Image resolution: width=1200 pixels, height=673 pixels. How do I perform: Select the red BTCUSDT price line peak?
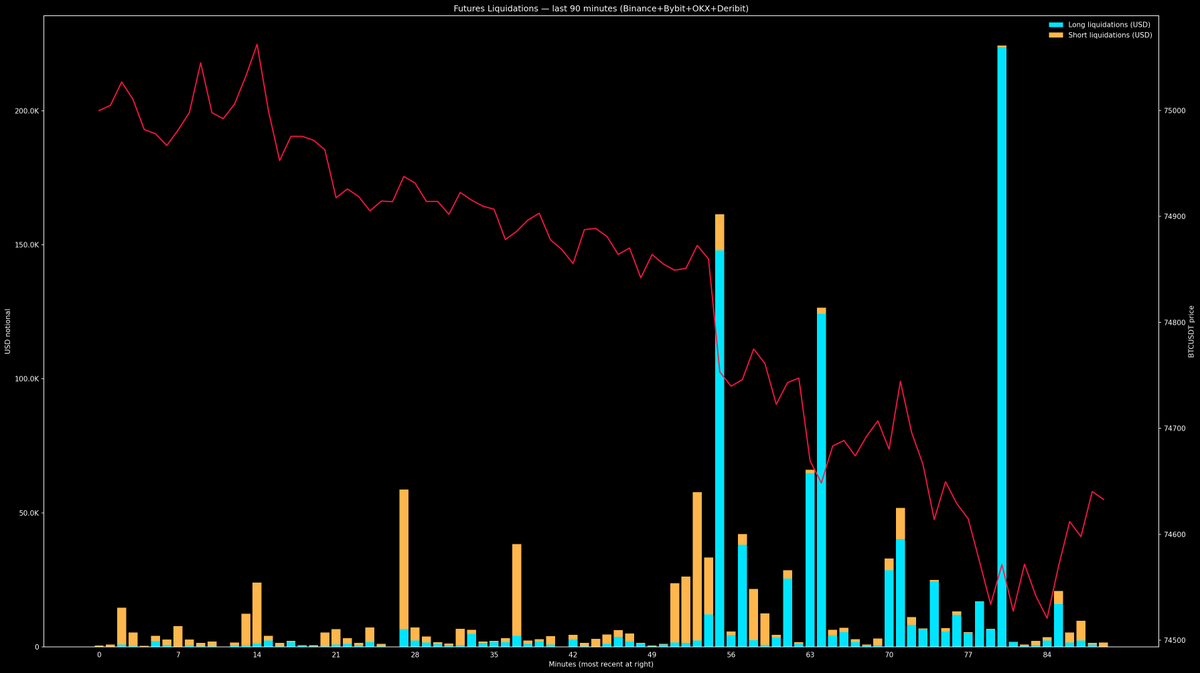click(255, 45)
